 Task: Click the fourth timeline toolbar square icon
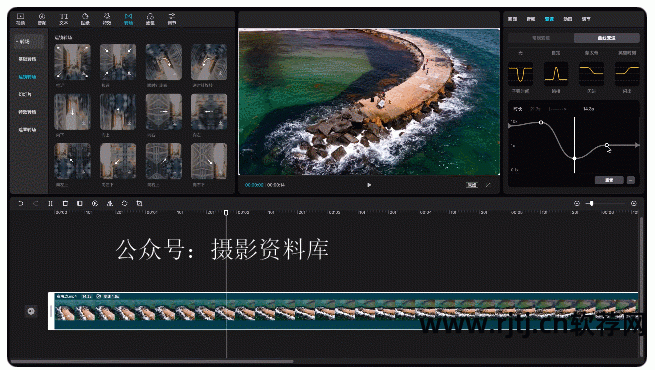[x=65, y=203]
